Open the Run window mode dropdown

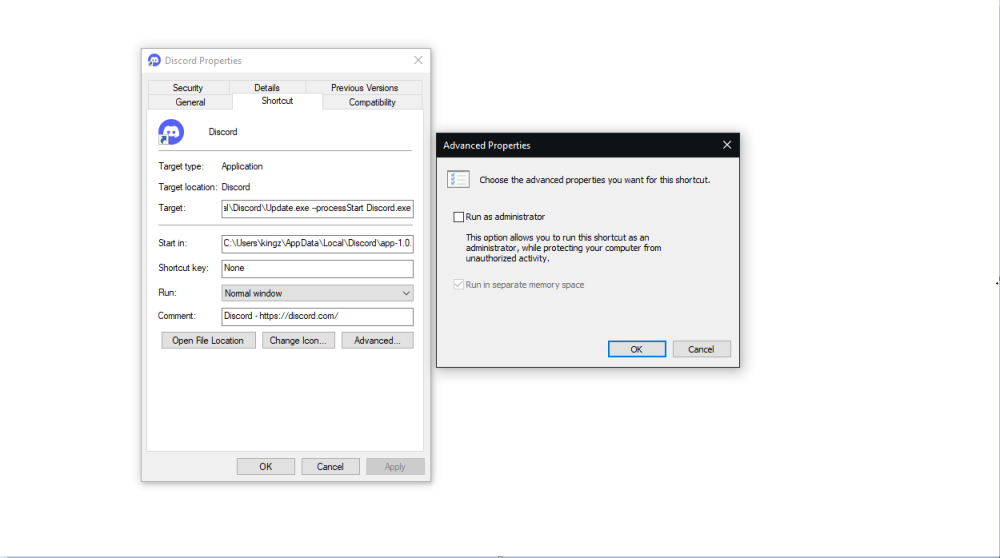tap(317, 293)
